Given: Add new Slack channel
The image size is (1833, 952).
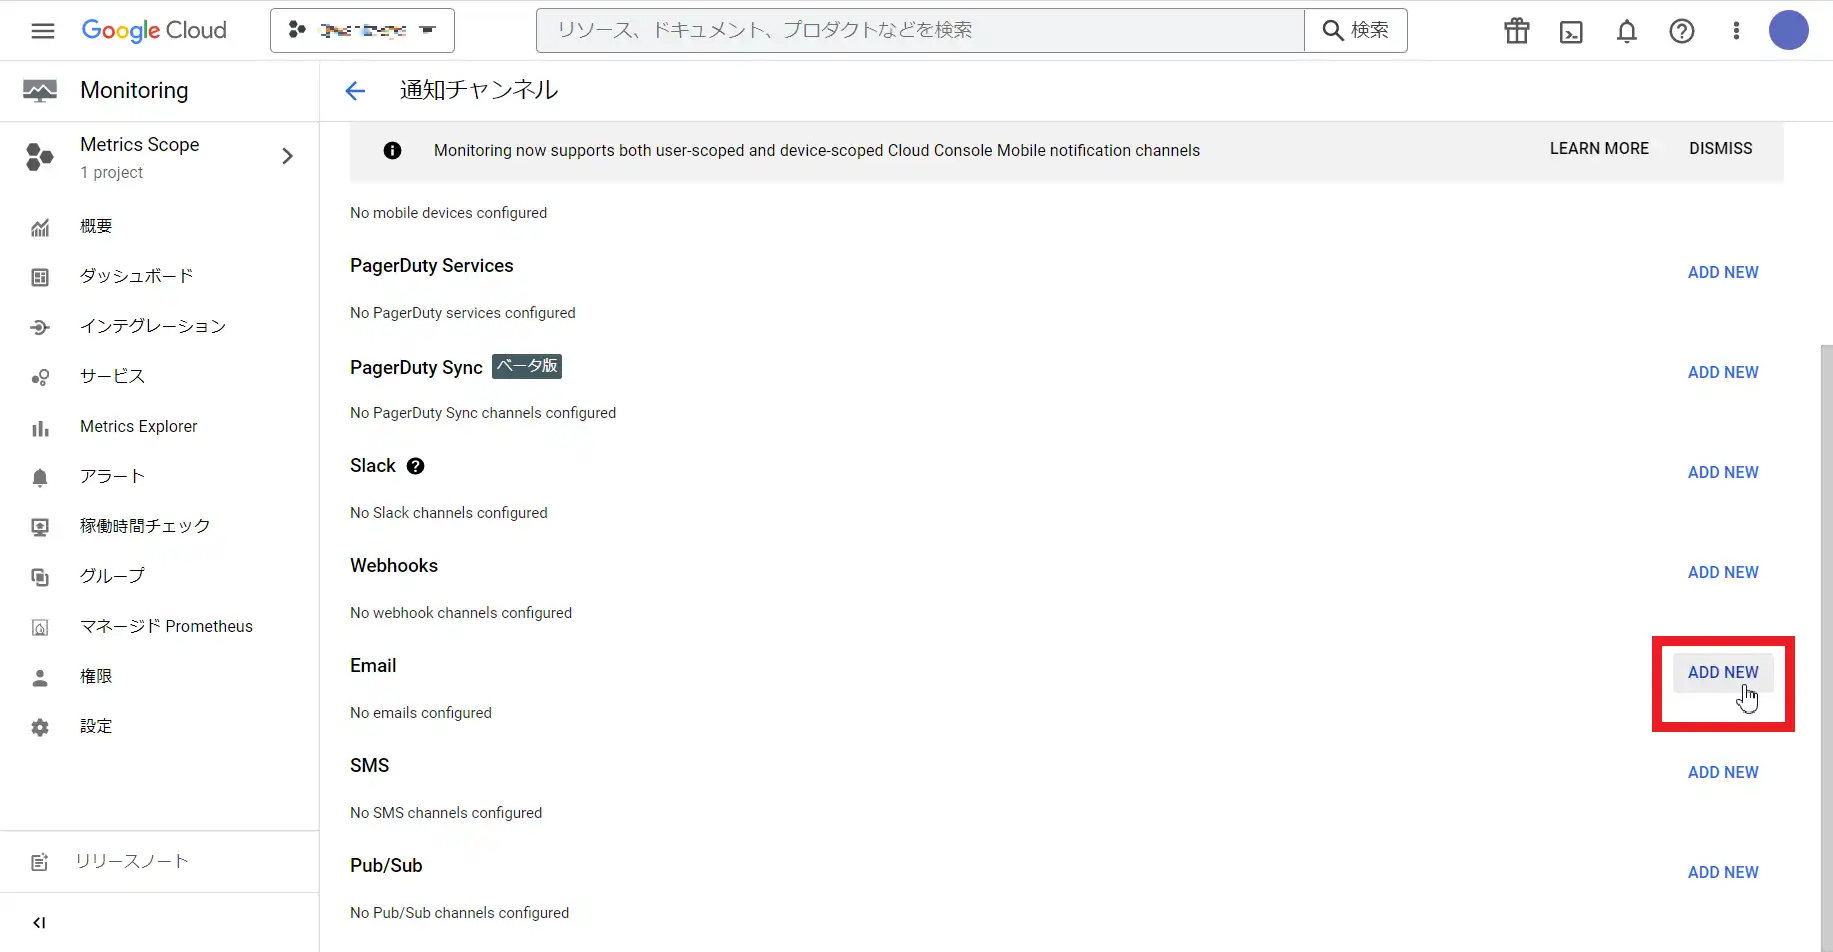Looking at the screenshot, I should (x=1723, y=472).
